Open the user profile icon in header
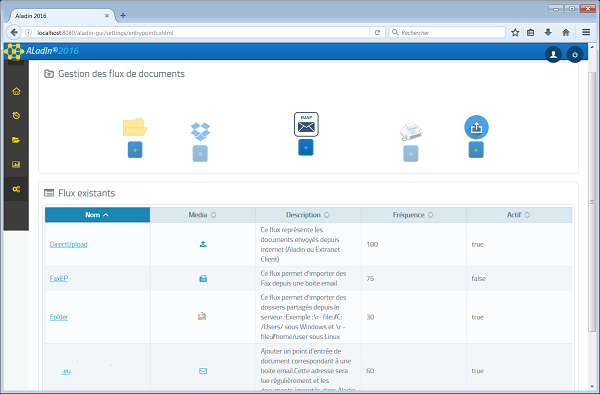This screenshot has width=600, height=394. tap(553, 55)
